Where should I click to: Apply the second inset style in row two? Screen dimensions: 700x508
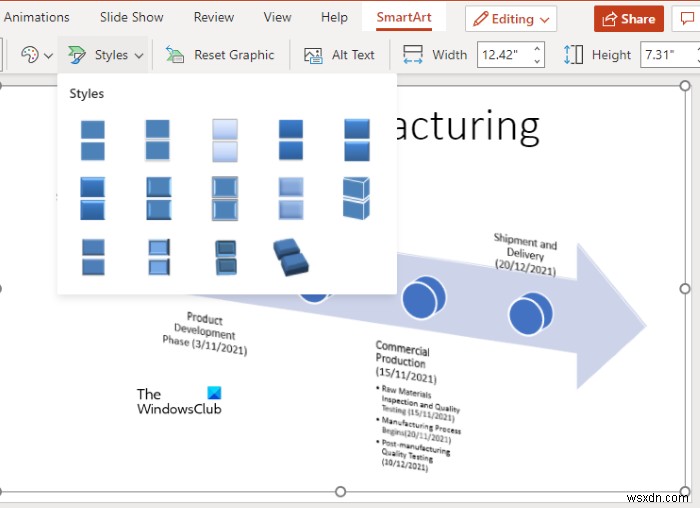[159, 199]
